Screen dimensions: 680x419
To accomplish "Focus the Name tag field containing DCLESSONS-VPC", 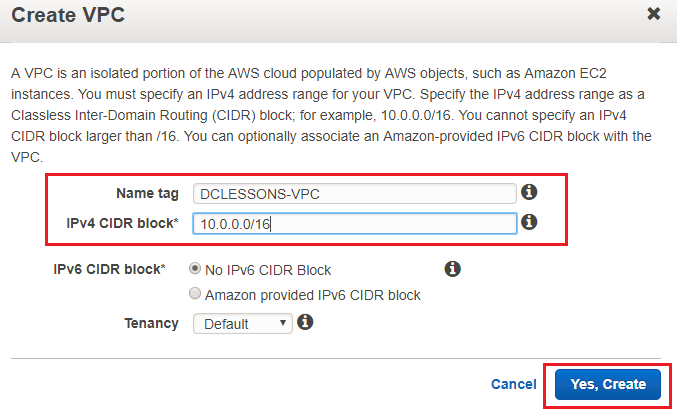I will [354, 193].
